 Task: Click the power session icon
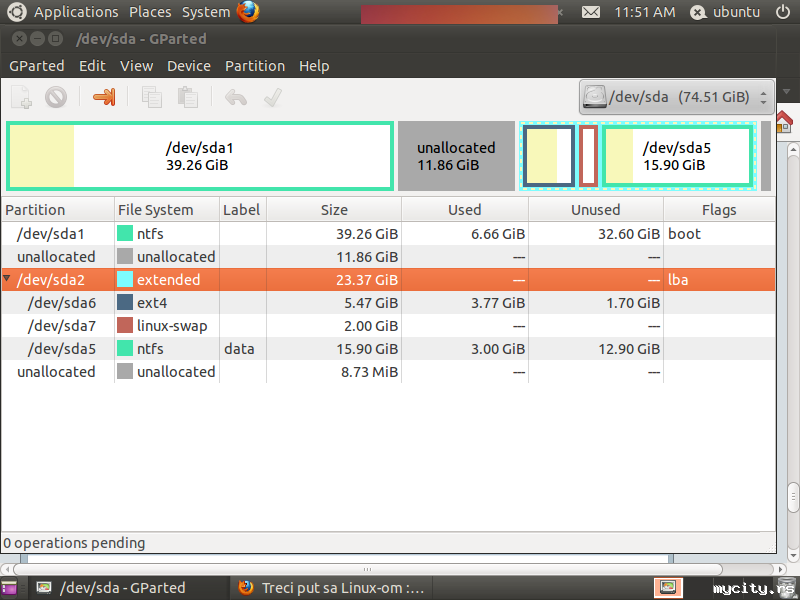coord(783,12)
